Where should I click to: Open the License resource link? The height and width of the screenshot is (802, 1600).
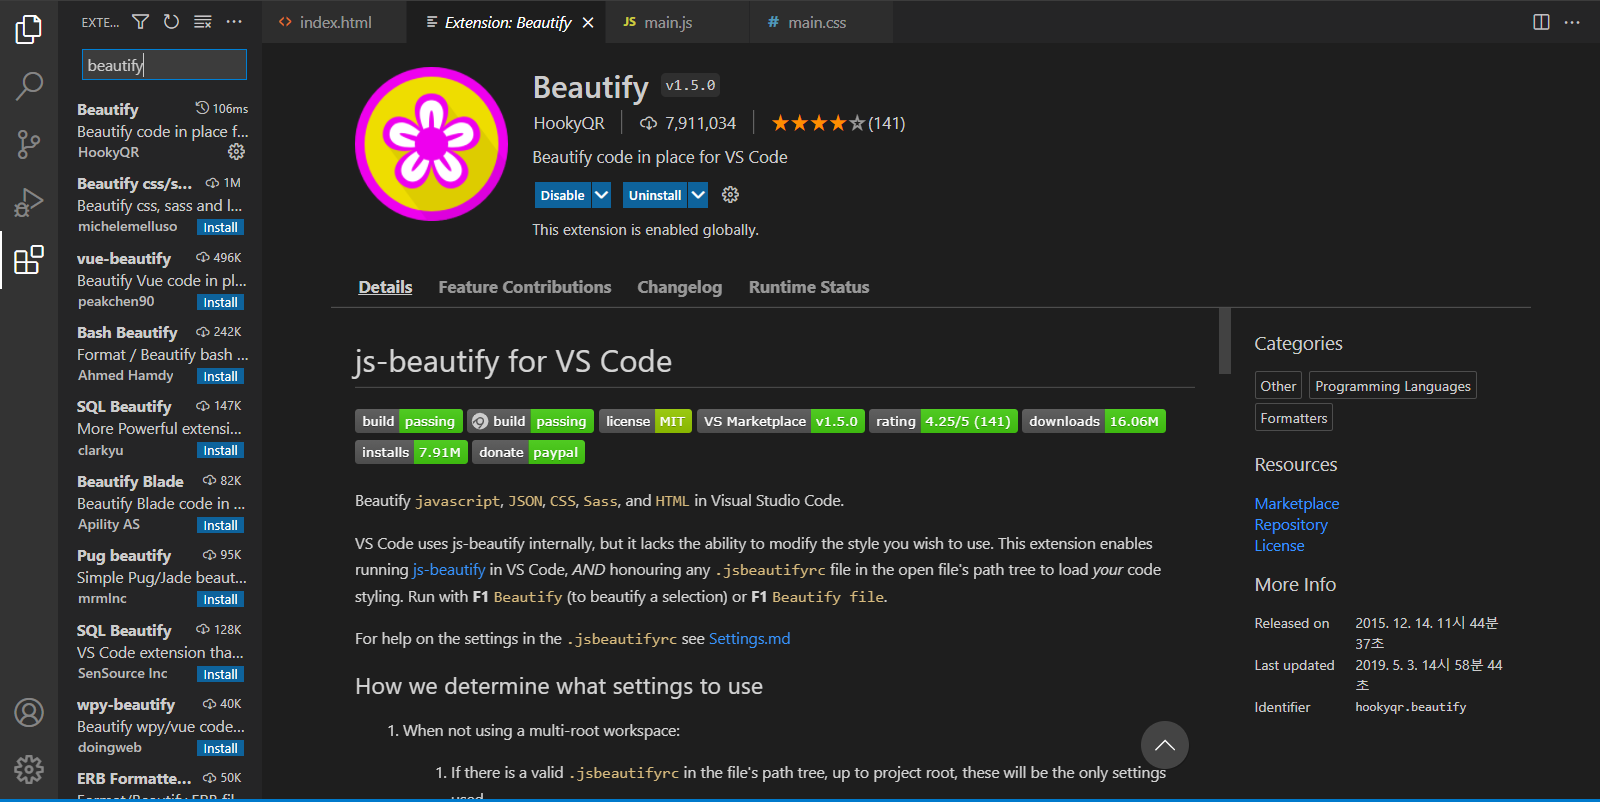tap(1279, 546)
